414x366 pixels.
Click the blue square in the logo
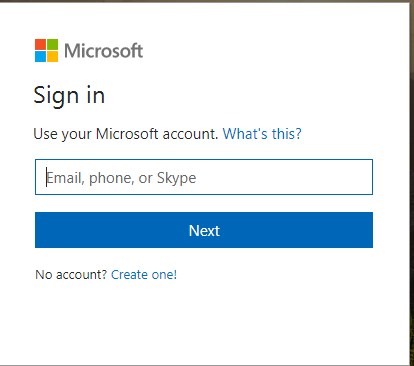point(40,56)
